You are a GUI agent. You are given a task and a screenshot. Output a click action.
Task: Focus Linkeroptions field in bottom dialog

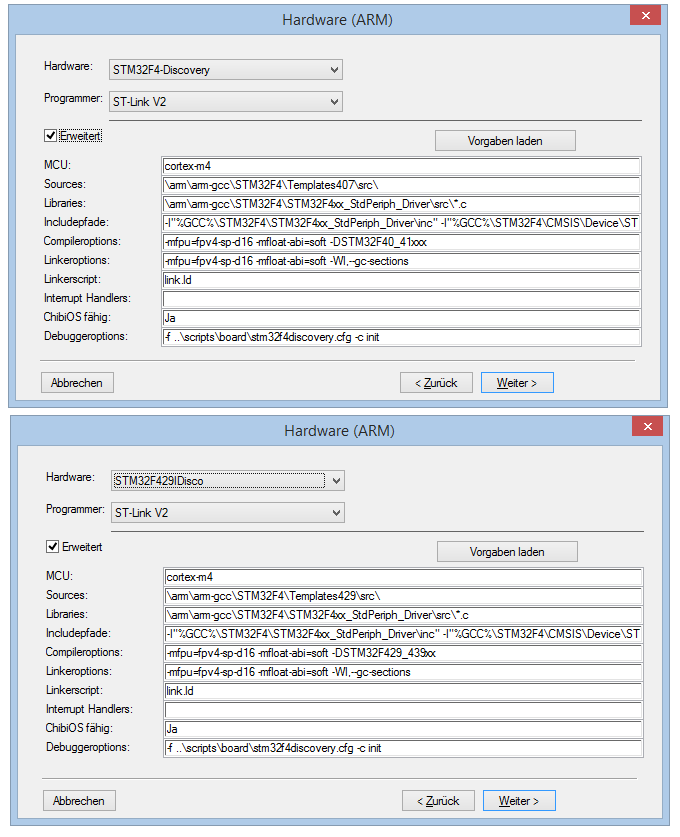pos(404,672)
